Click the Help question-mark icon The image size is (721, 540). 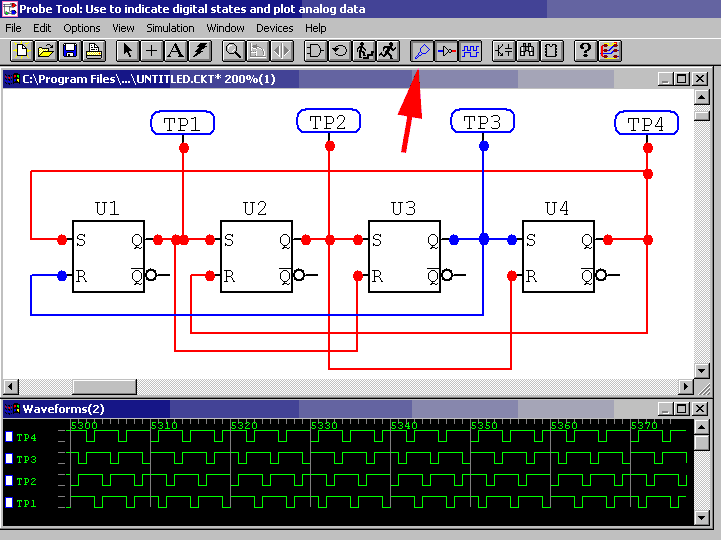click(x=585, y=51)
